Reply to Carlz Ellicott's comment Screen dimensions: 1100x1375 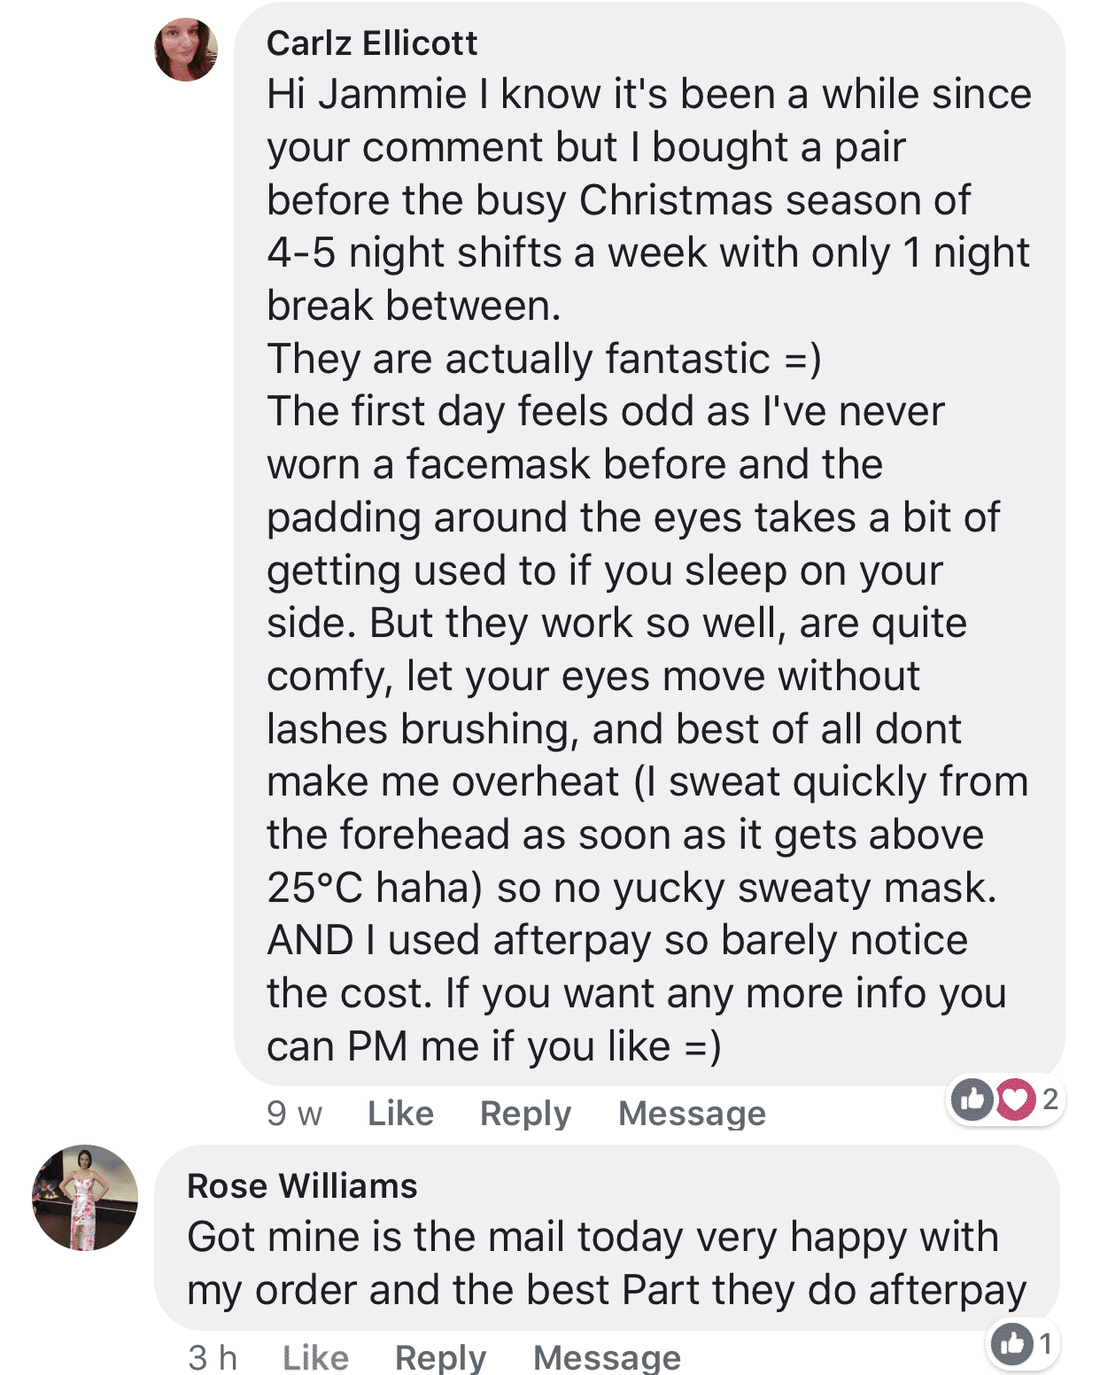point(525,1113)
